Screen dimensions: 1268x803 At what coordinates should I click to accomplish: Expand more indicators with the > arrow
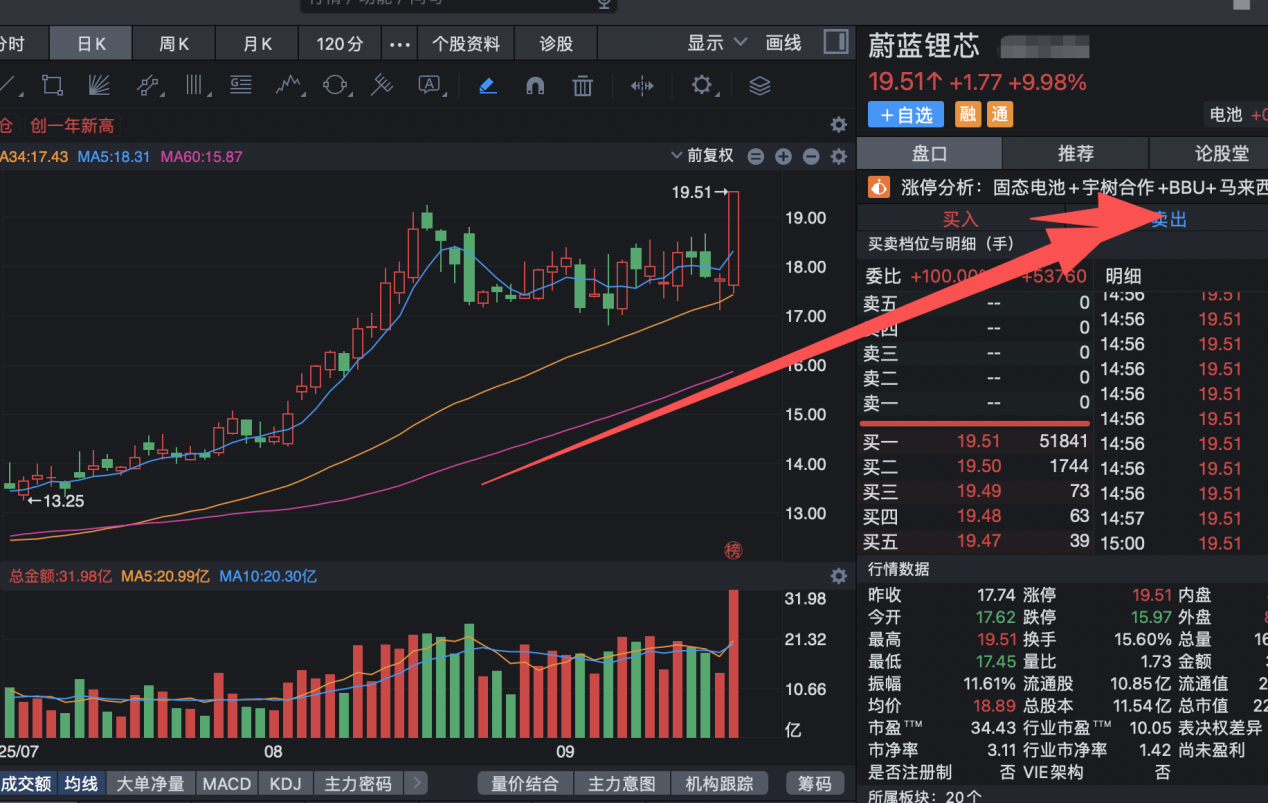[416, 783]
